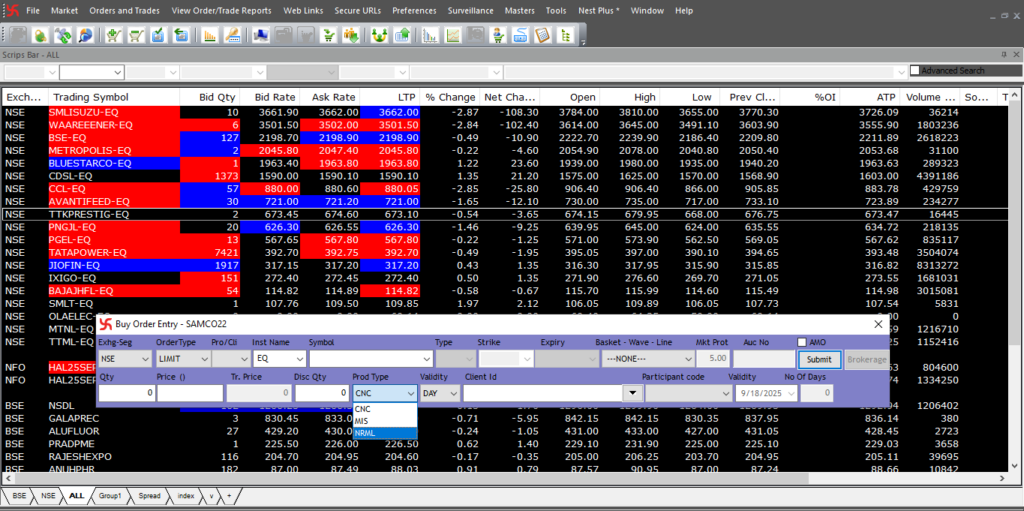Switch to the Group1 watchlist tab
The width and height of the screenshot is (1024, 511).
(110, 496)
